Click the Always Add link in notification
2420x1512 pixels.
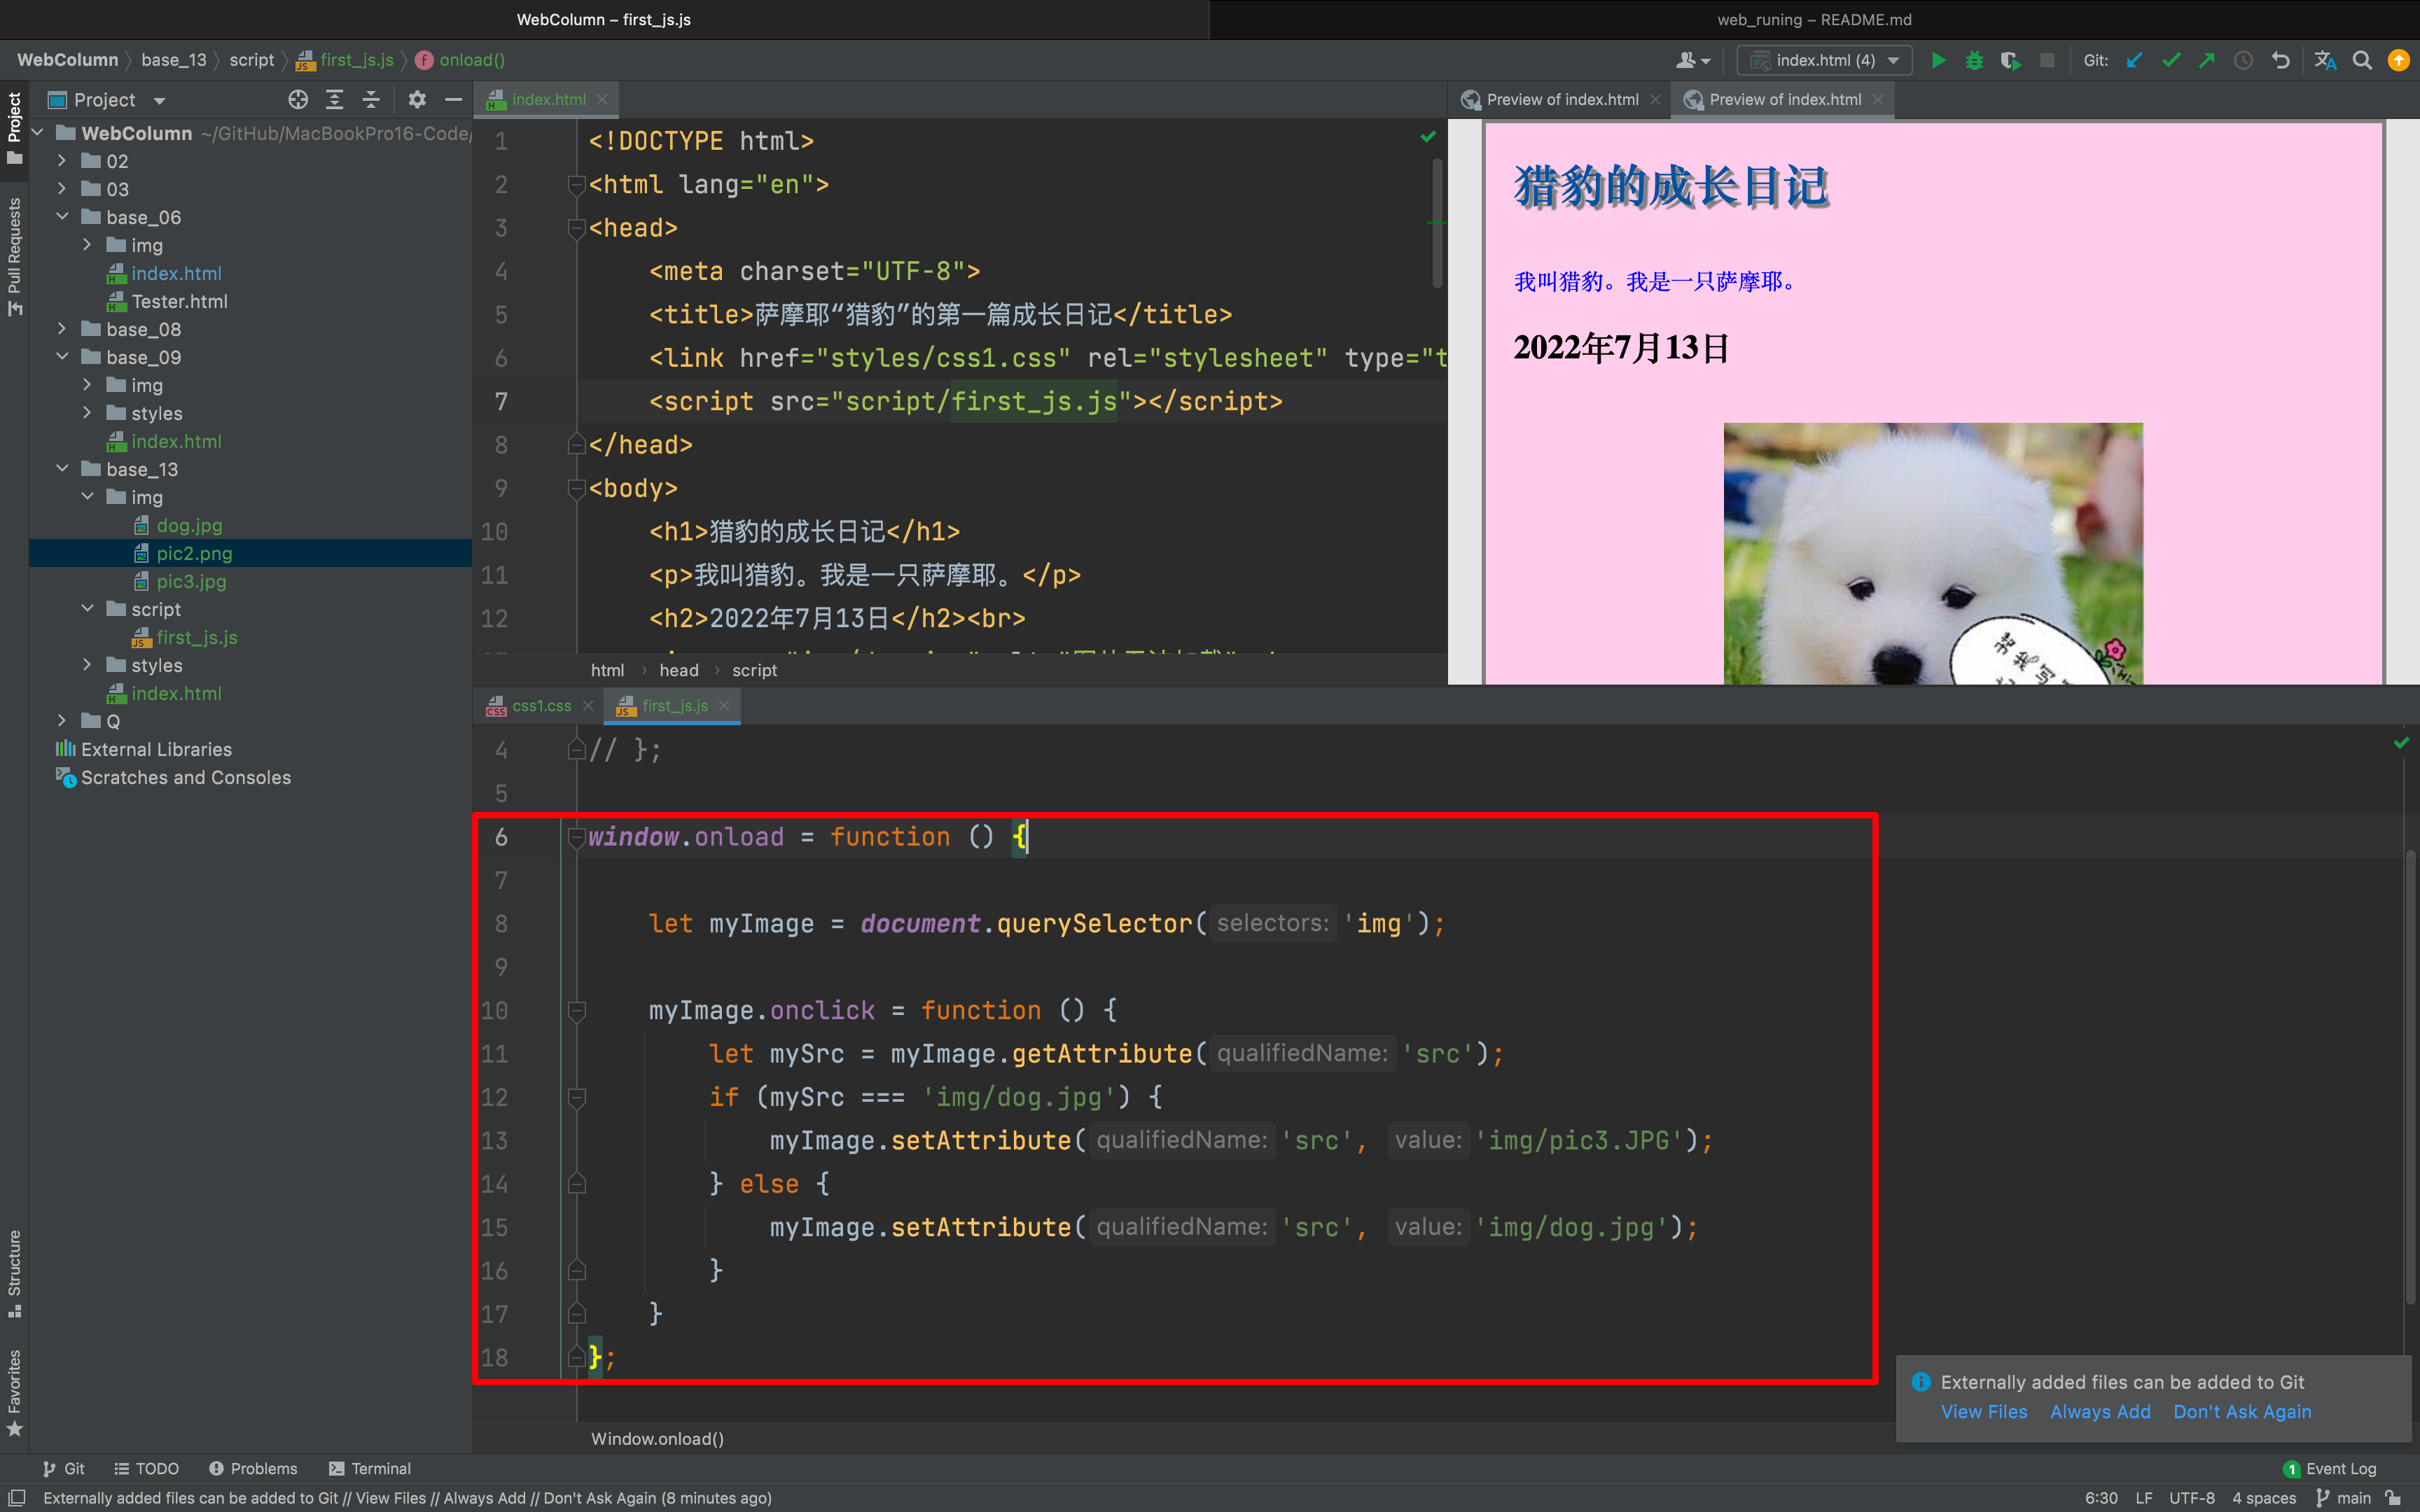(x=2100, y=1412)
